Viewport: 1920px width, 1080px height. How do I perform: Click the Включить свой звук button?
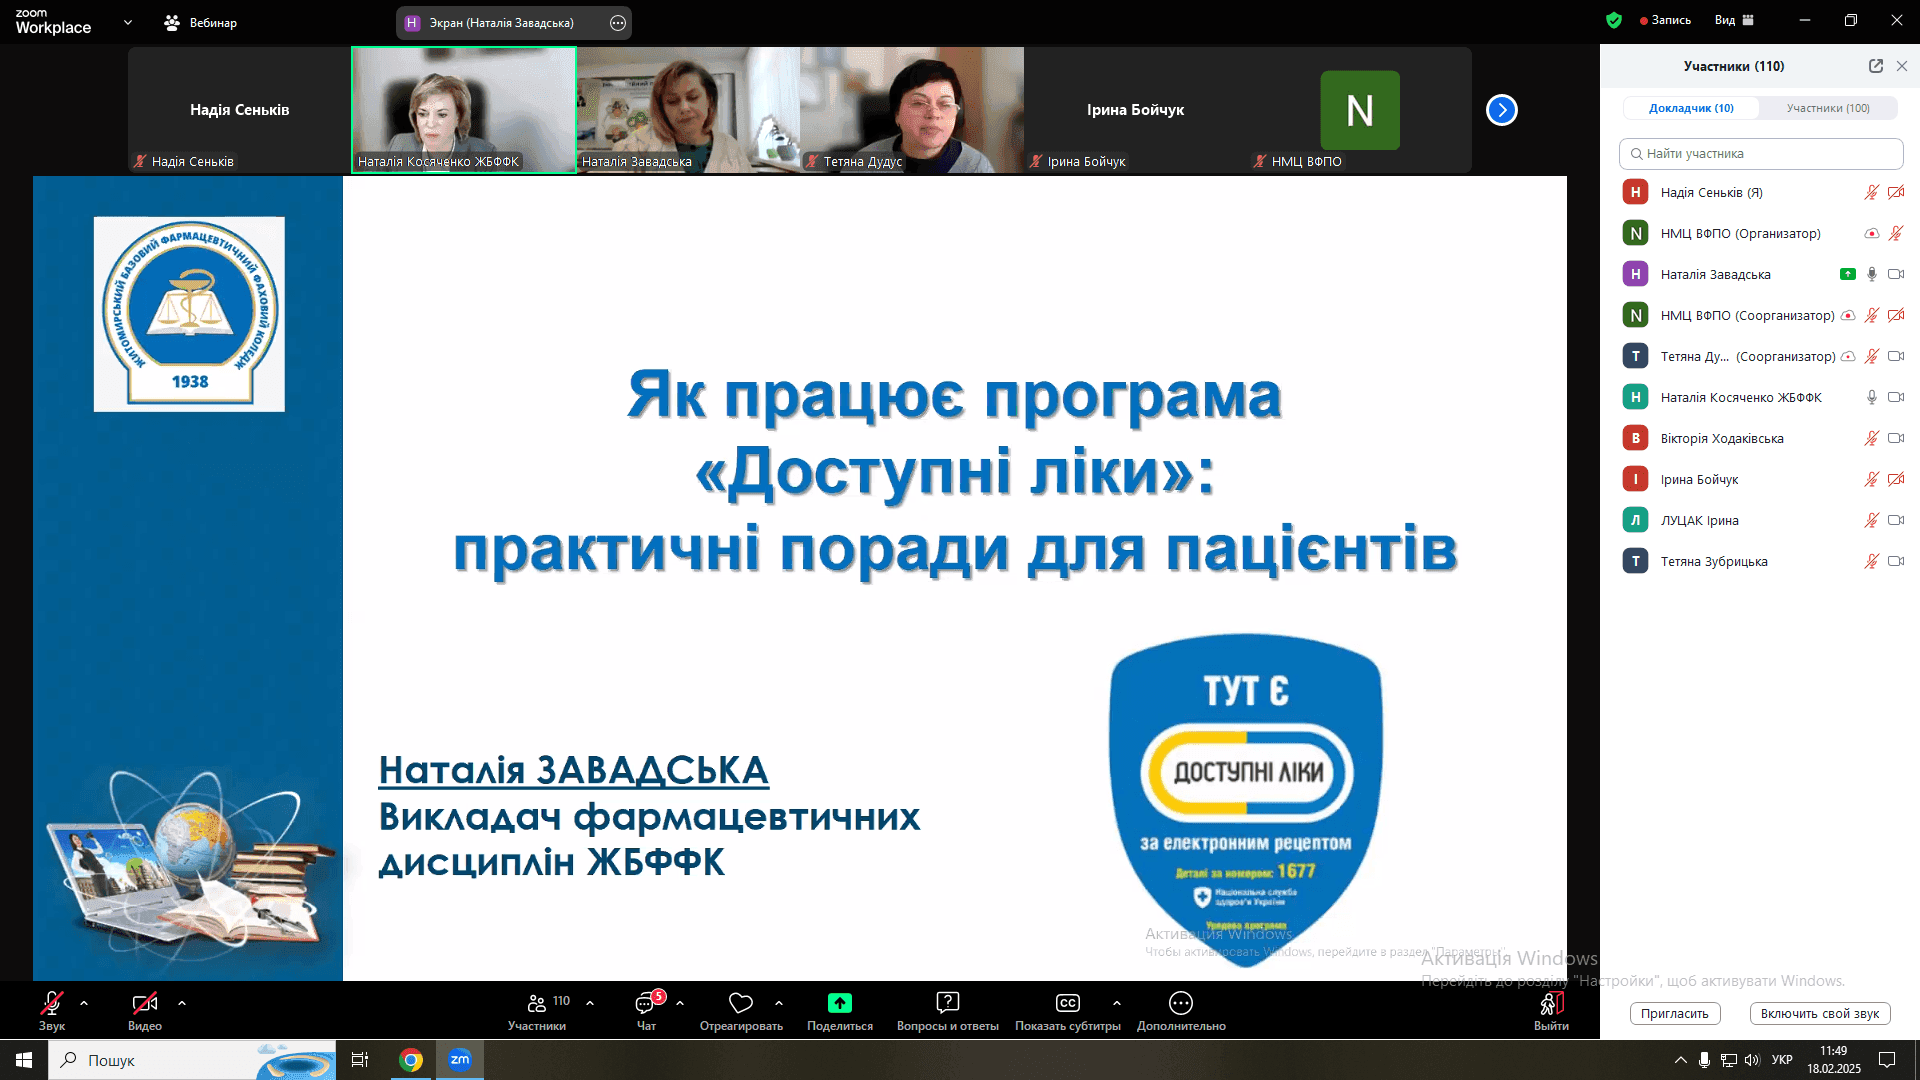[1820, 1013]
